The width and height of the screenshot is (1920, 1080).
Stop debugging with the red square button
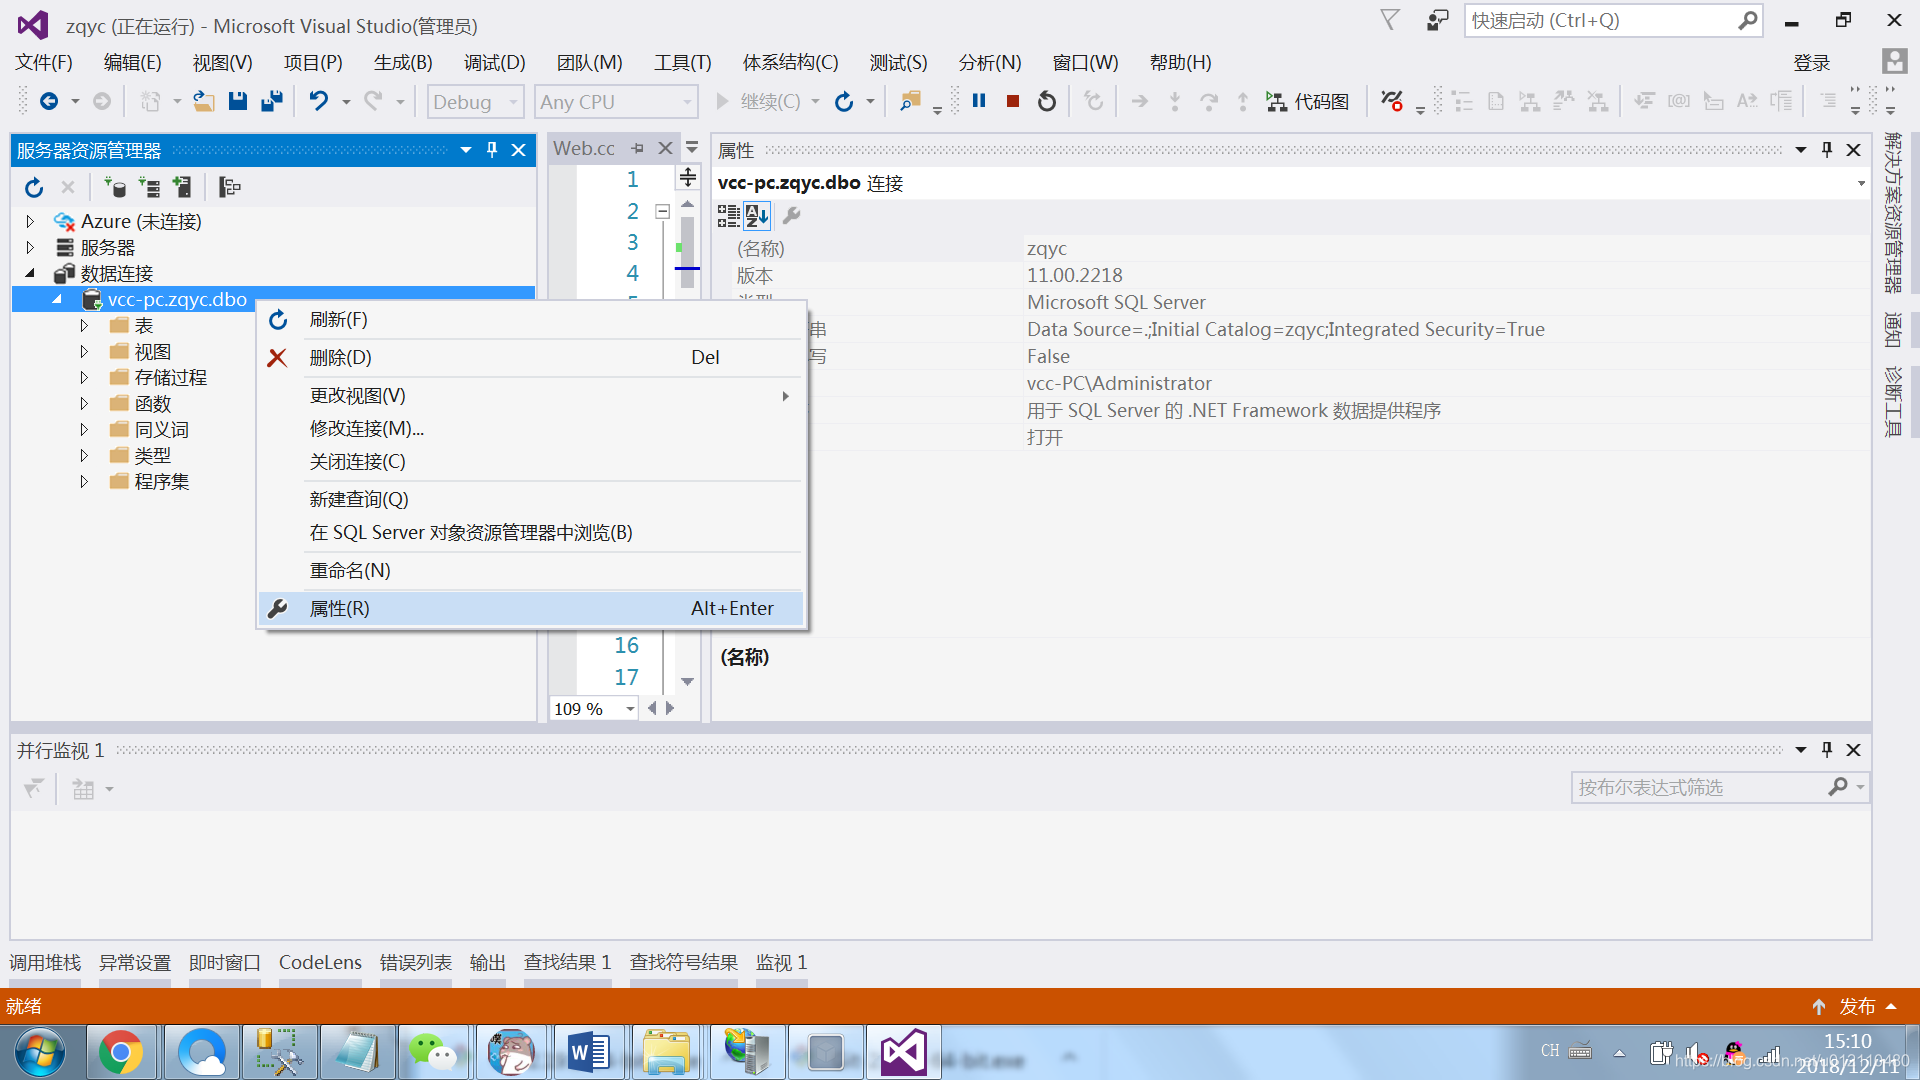(1013, 101)
